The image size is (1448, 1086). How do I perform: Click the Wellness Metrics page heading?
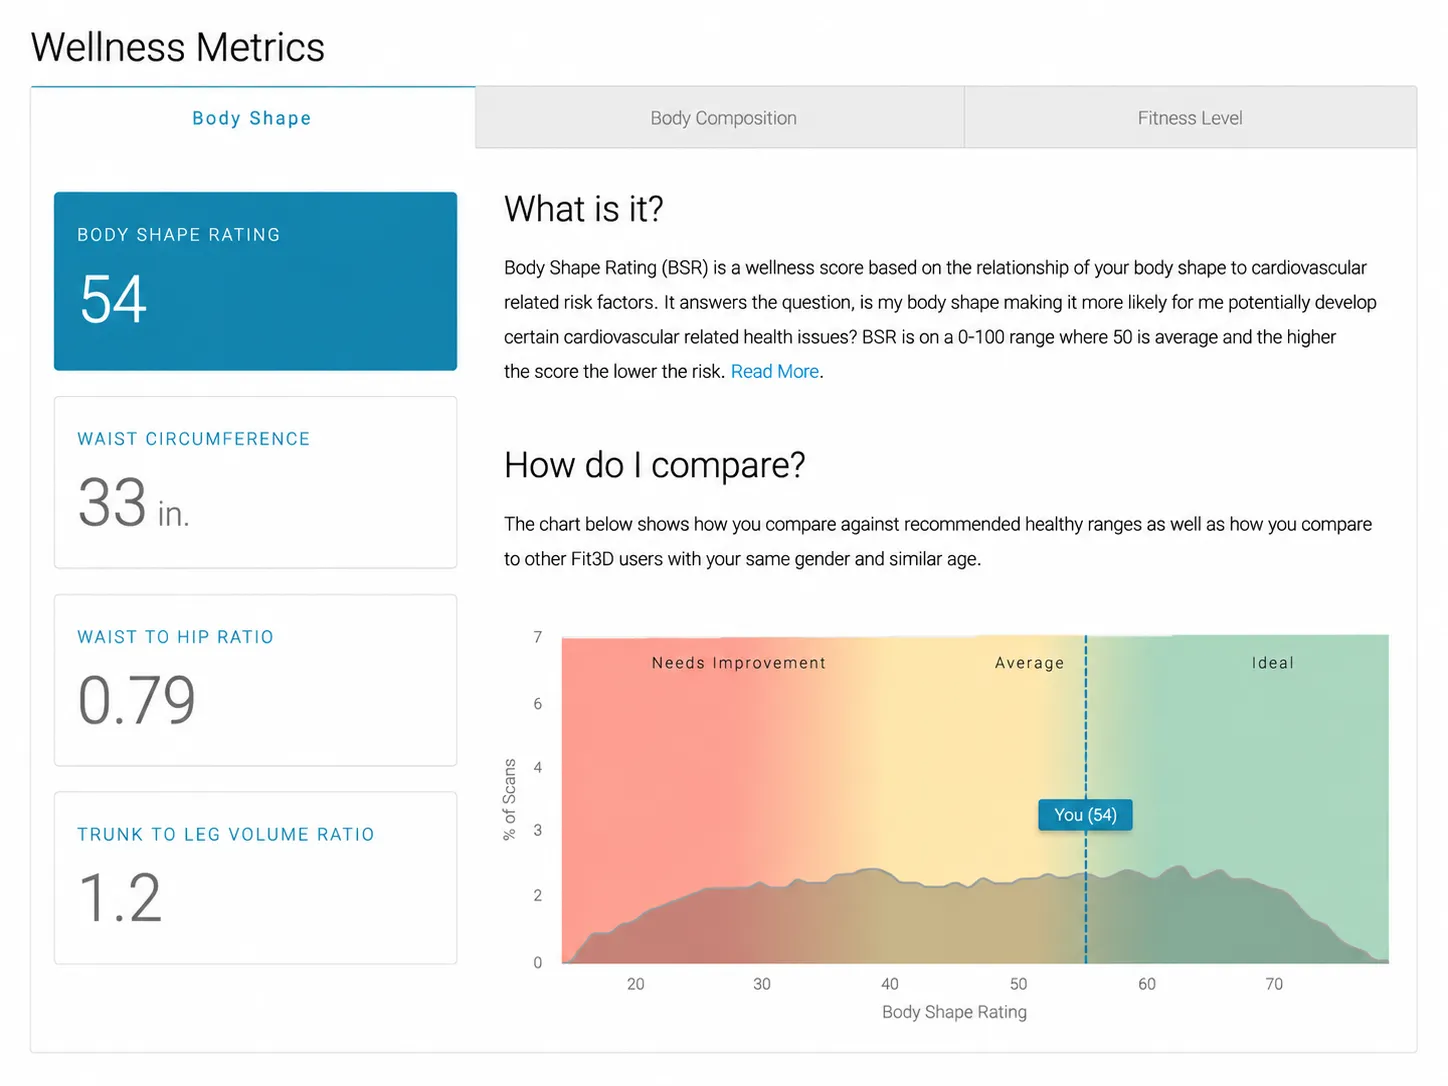[x=178, y=47]
